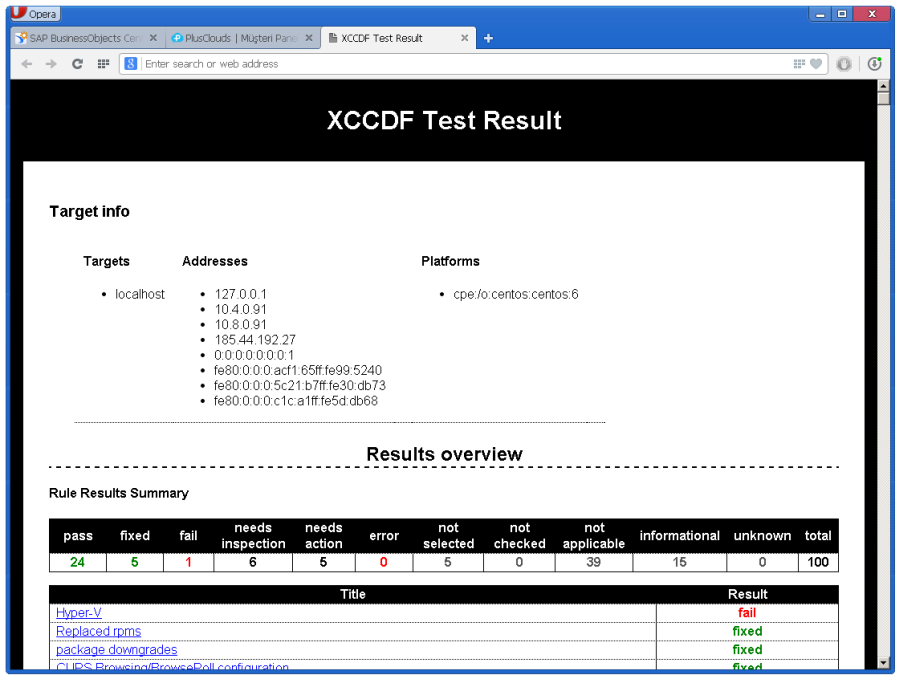
Task: Click address fe80:0:0:0:c1c:a1ff:fe5d:db68
Action: (x=296, y=401)
